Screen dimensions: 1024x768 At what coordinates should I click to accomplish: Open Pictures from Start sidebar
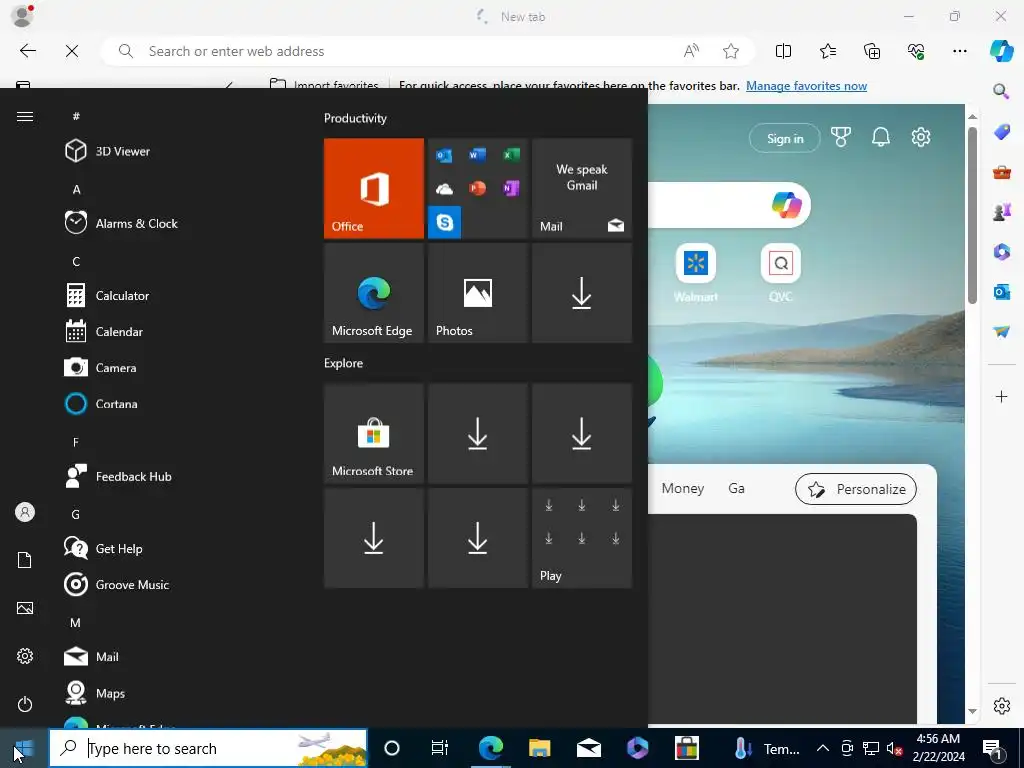point(25,608)
